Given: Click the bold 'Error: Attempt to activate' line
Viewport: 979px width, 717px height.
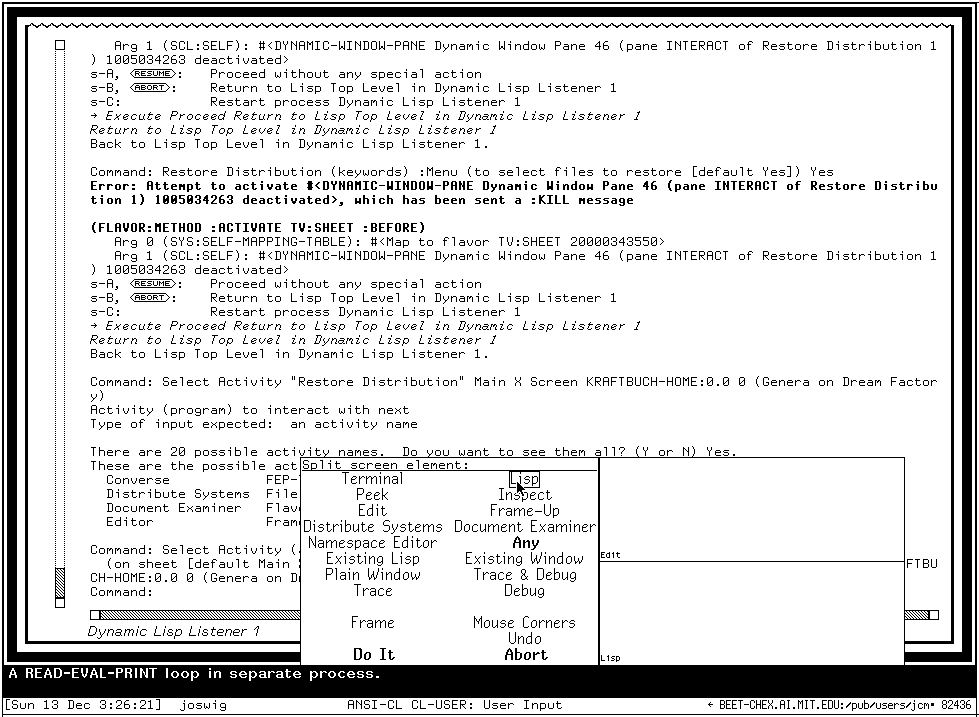Looking at the screenshot, I should pyautogui.click(x=513, y=193).
